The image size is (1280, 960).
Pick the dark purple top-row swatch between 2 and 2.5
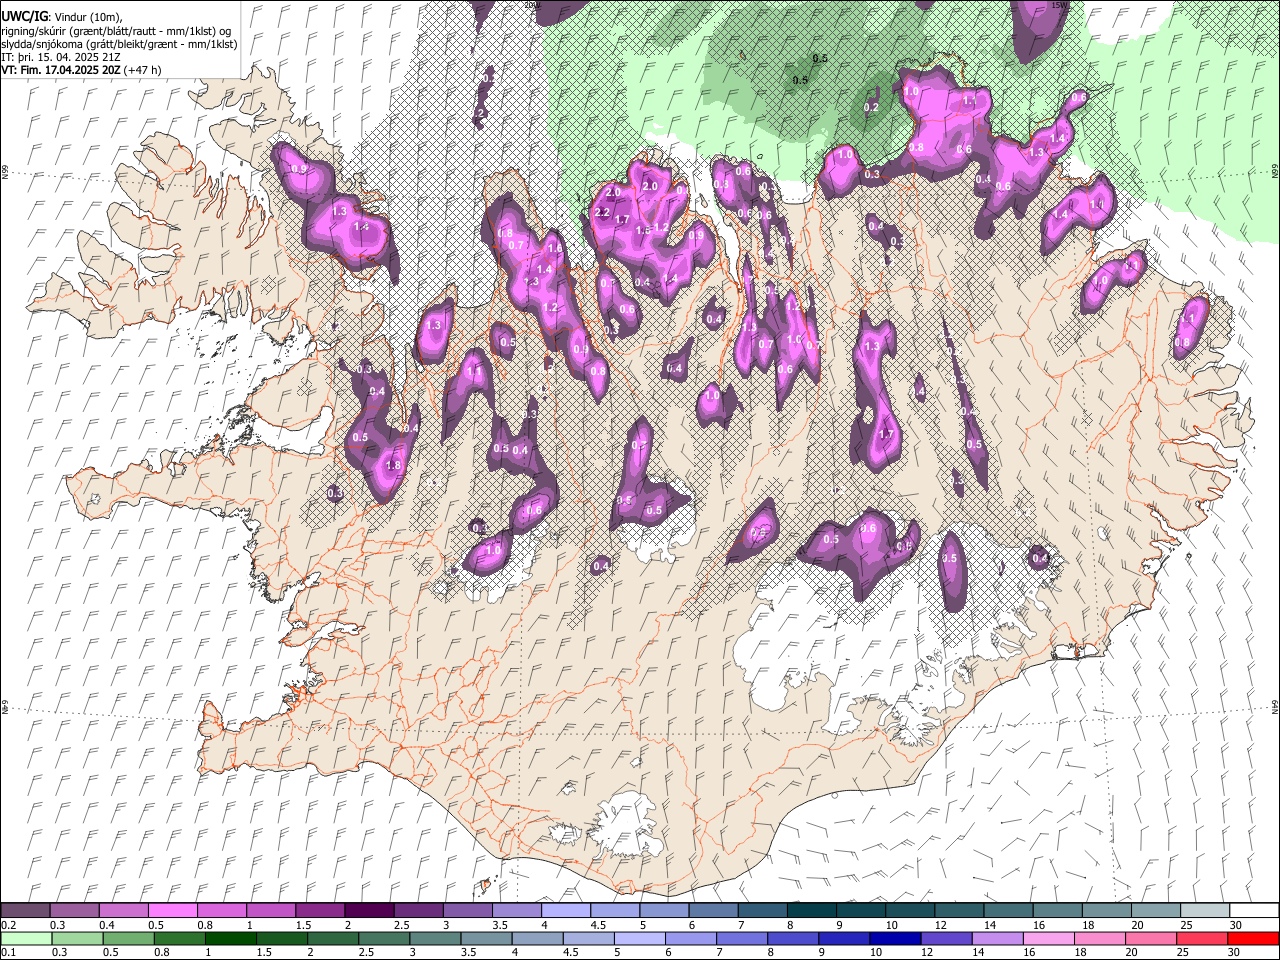369,910
